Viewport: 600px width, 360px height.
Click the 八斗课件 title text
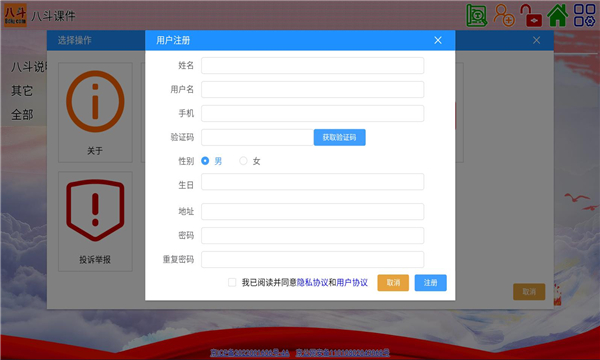53,16
